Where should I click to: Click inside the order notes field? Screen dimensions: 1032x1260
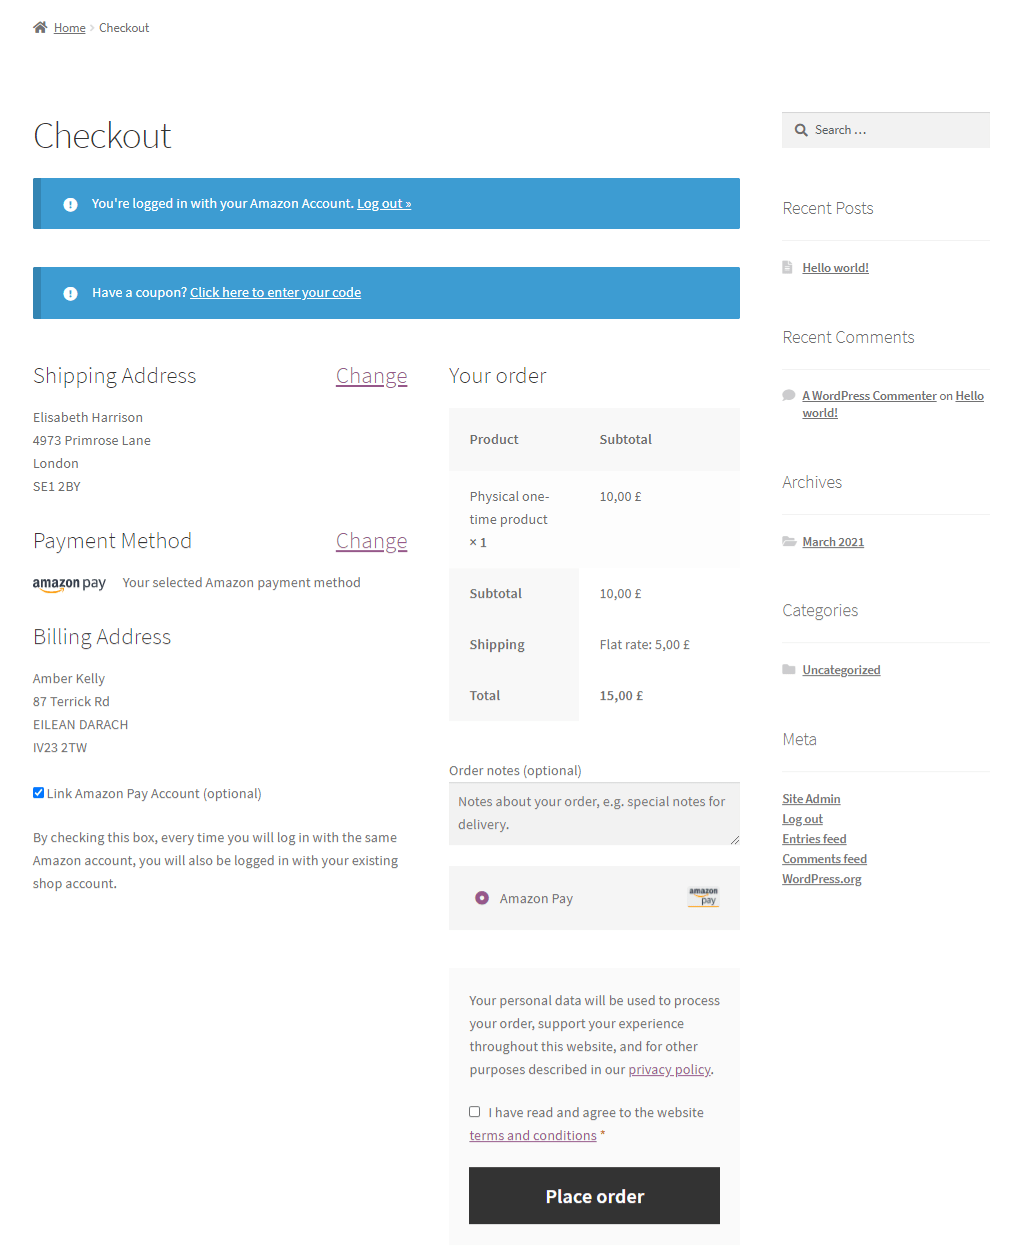pyautogui.click(x=594, y=813)
